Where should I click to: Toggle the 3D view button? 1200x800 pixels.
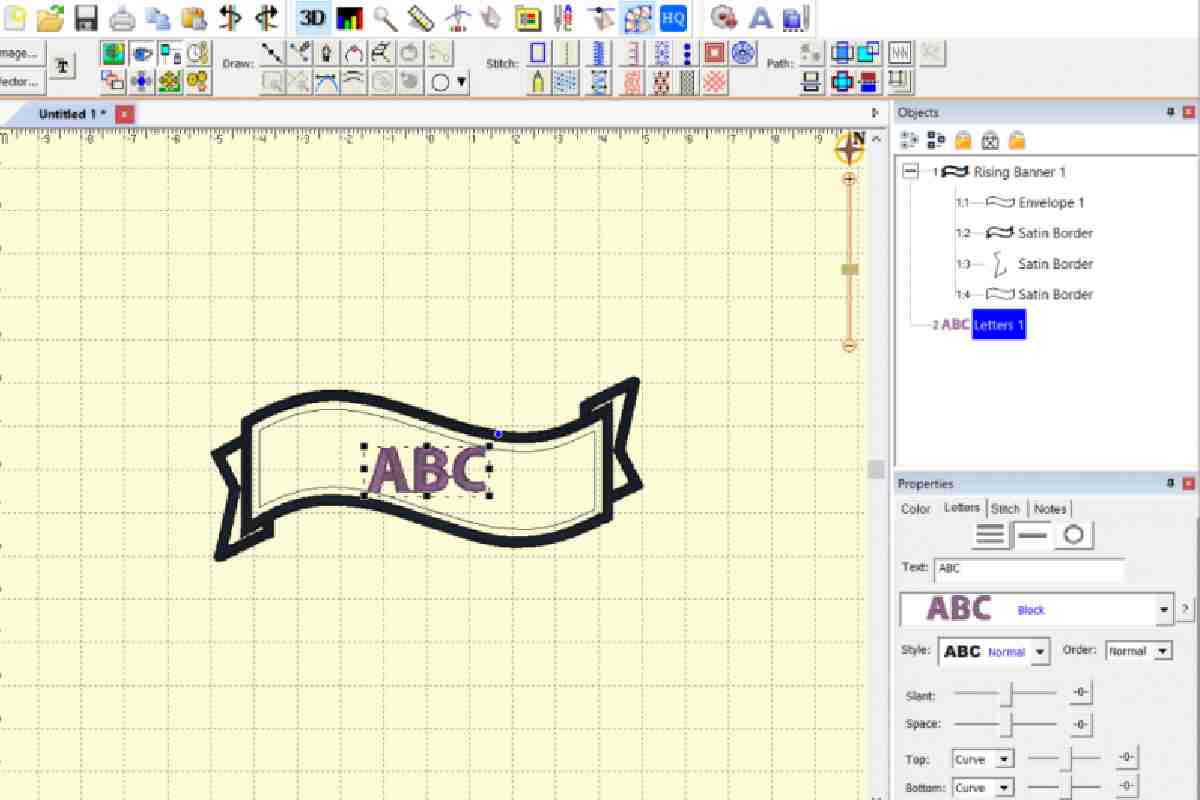coord(313,17)
